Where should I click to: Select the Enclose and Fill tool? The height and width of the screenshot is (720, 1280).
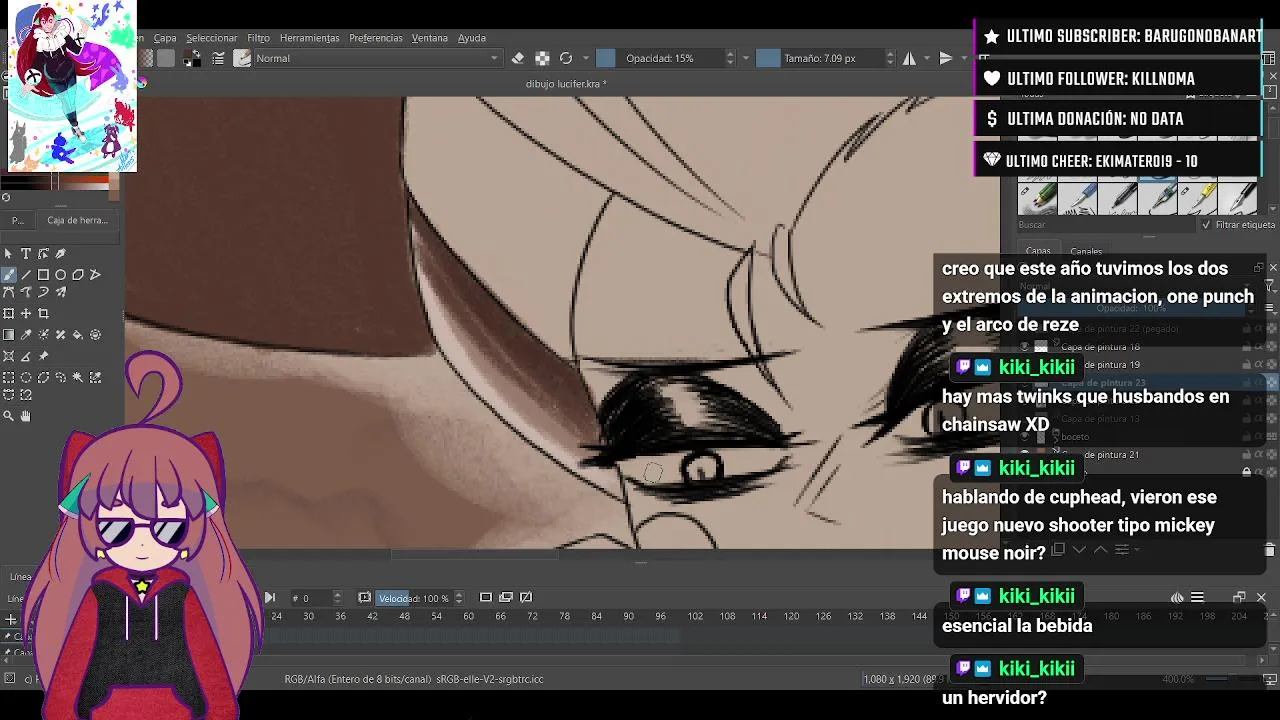(x=96, y=335)
